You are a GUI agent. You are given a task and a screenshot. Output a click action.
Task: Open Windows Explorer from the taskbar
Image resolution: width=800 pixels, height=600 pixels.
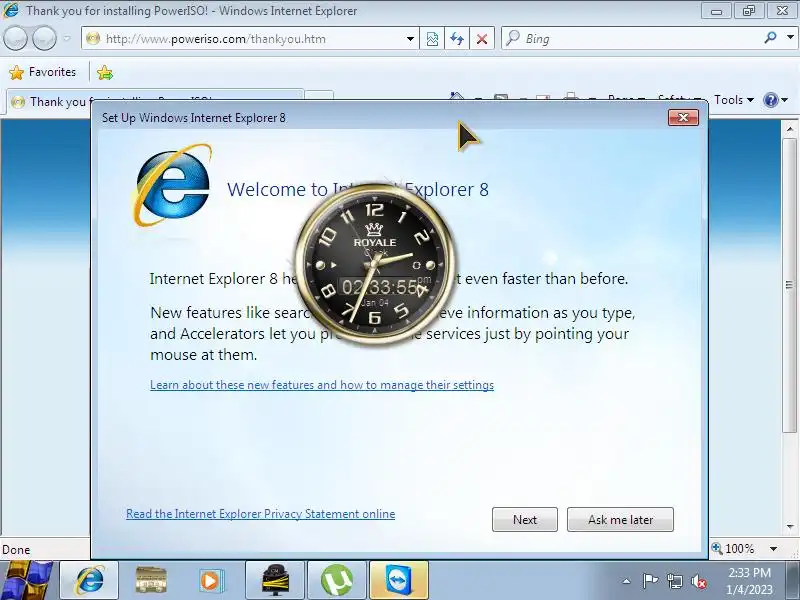[151, 580]
